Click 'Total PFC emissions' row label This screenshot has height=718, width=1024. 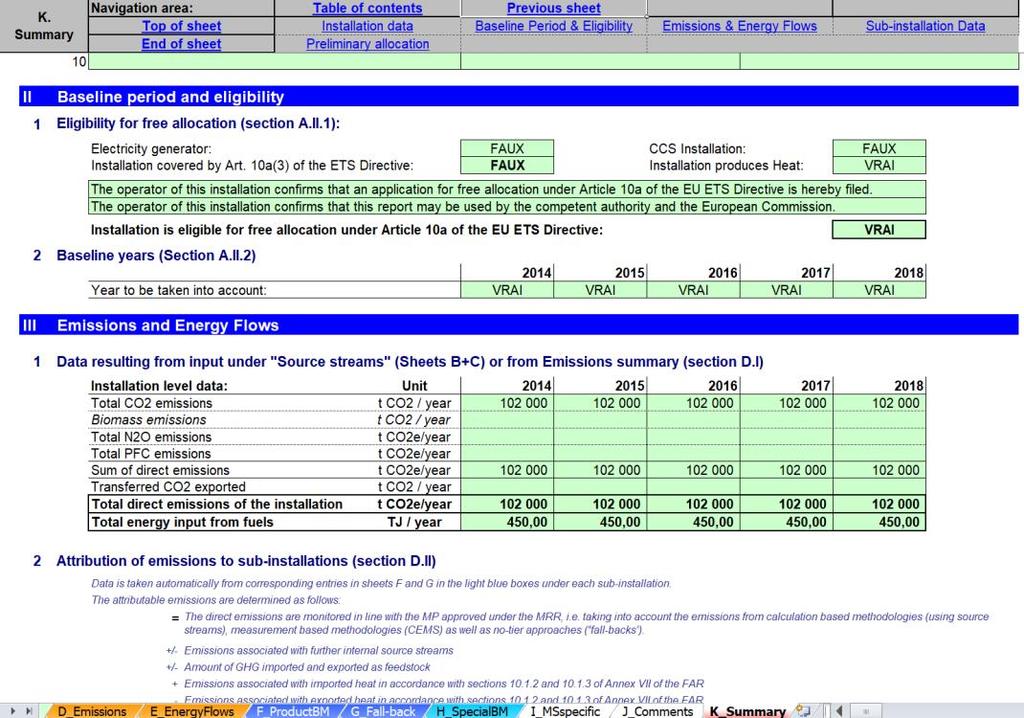[x=151, y=453]
